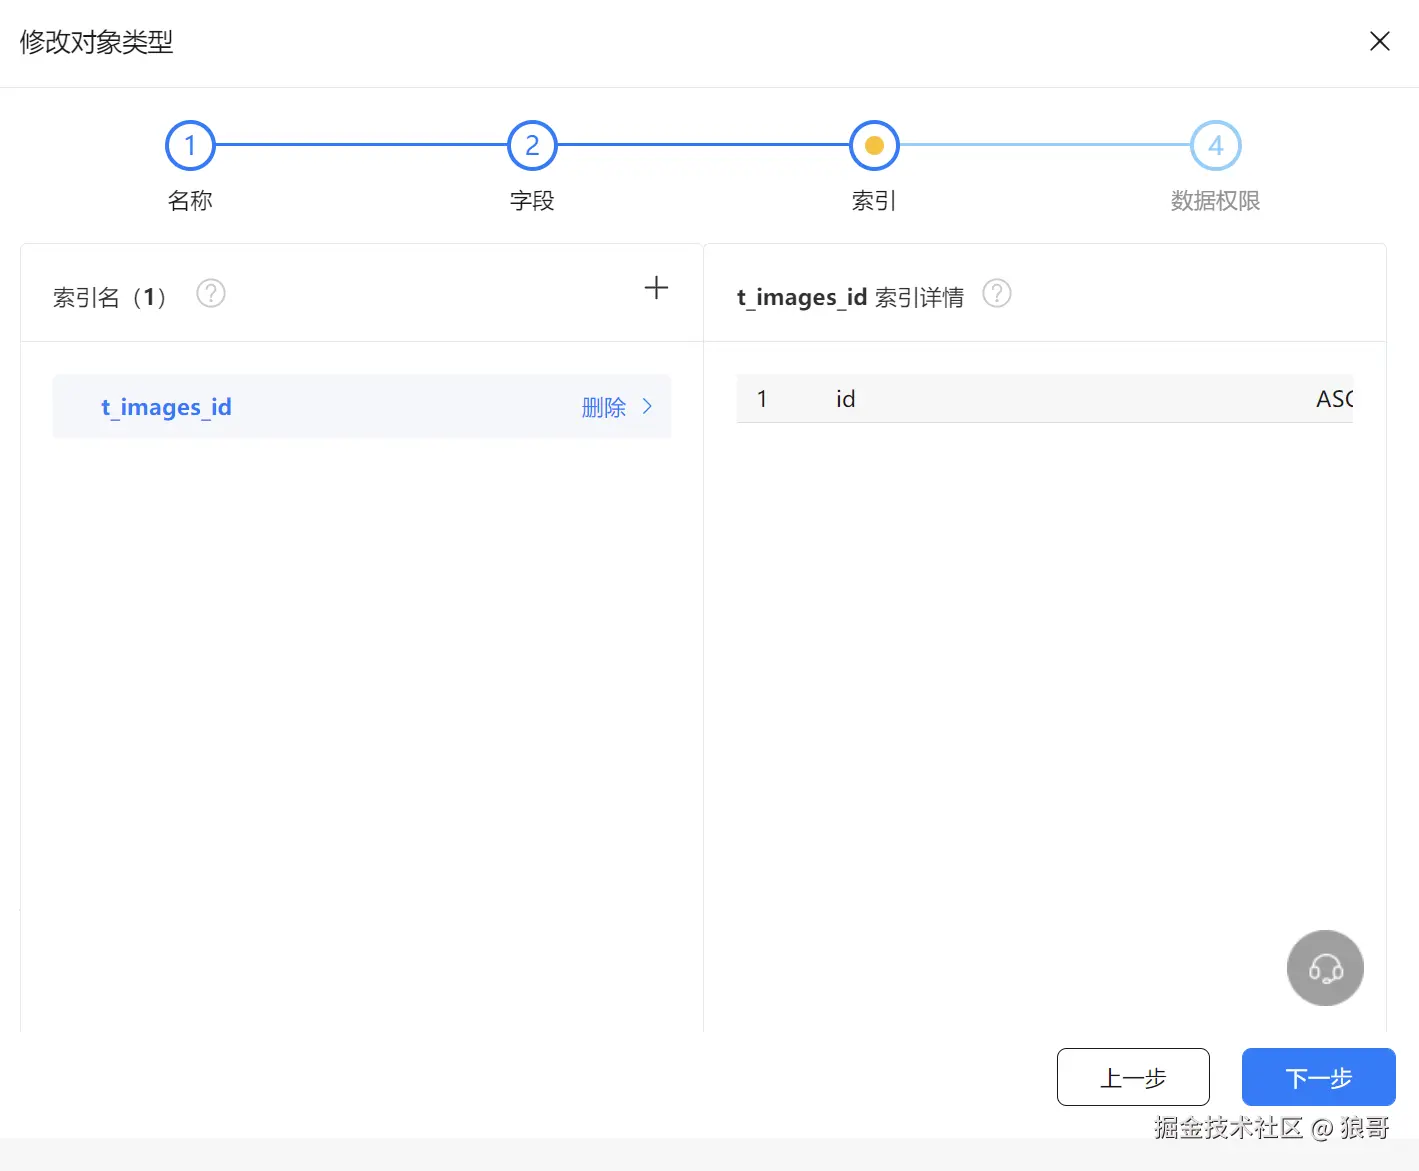Select the current 索引 step indicator
The height and width of the screenshot is (1171, 1419).
tap(874, 146)
